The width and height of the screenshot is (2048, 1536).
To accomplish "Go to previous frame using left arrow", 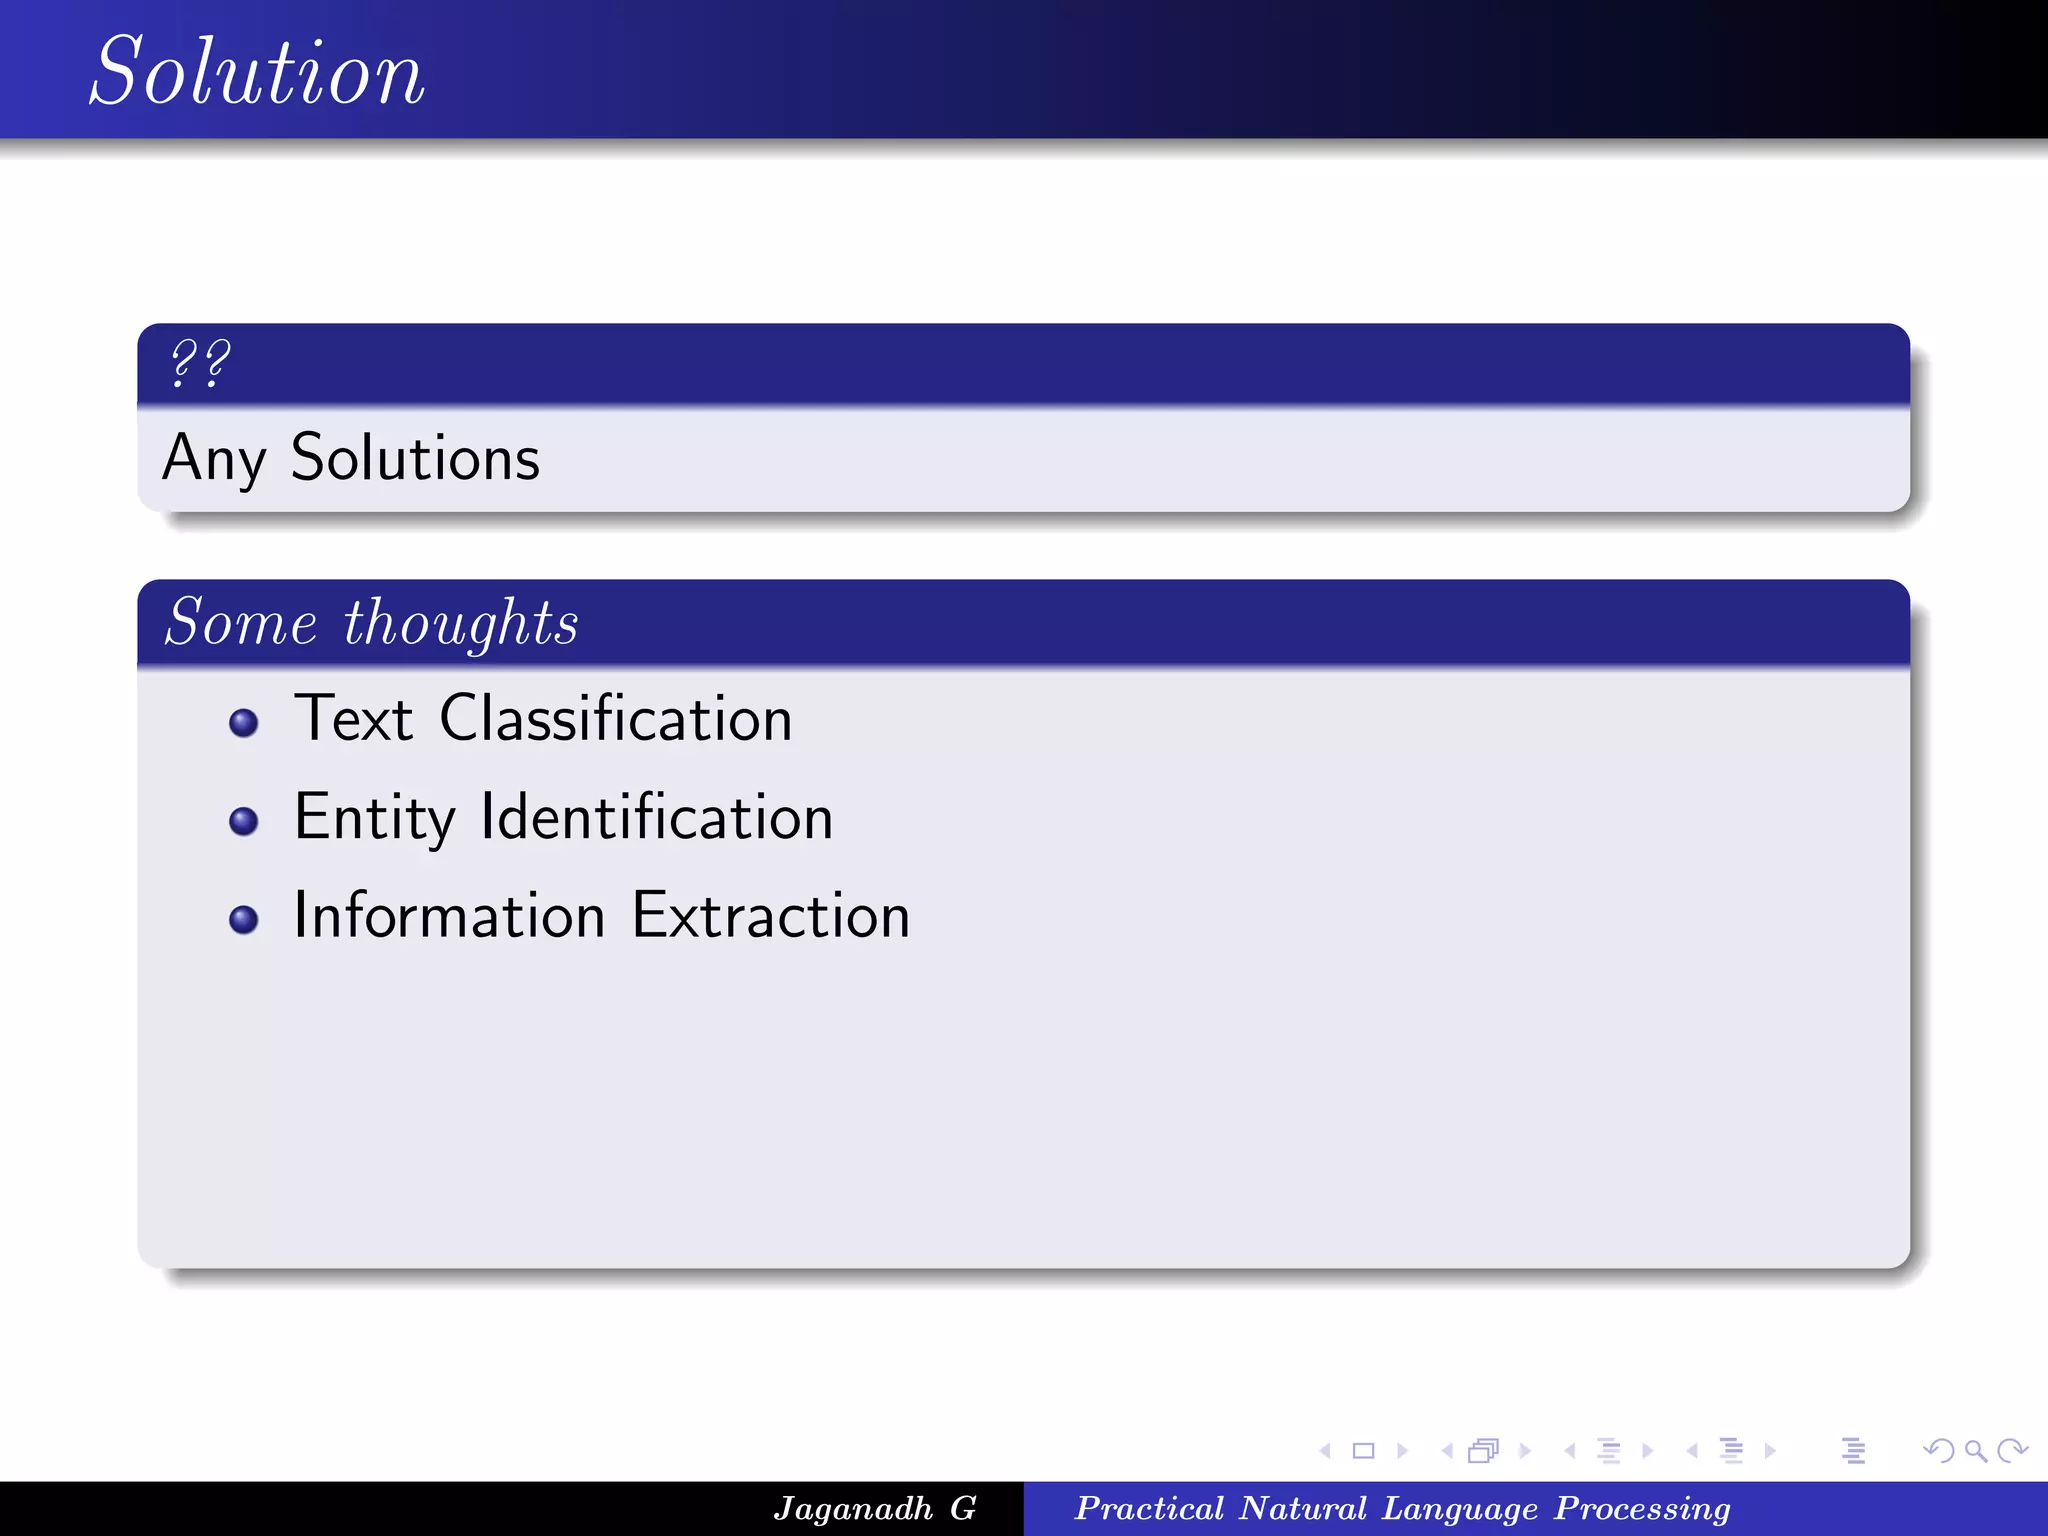I will [1447, 1450].
